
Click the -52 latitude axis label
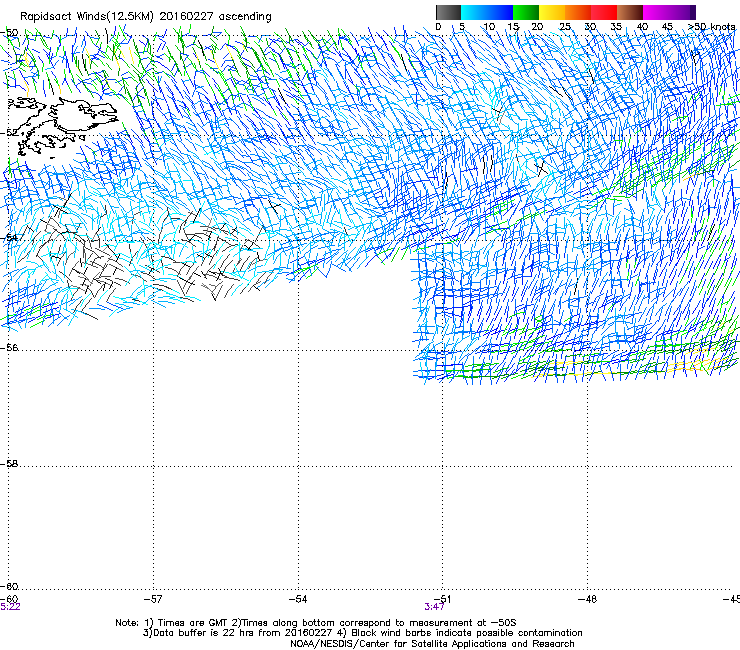point(9,133)
